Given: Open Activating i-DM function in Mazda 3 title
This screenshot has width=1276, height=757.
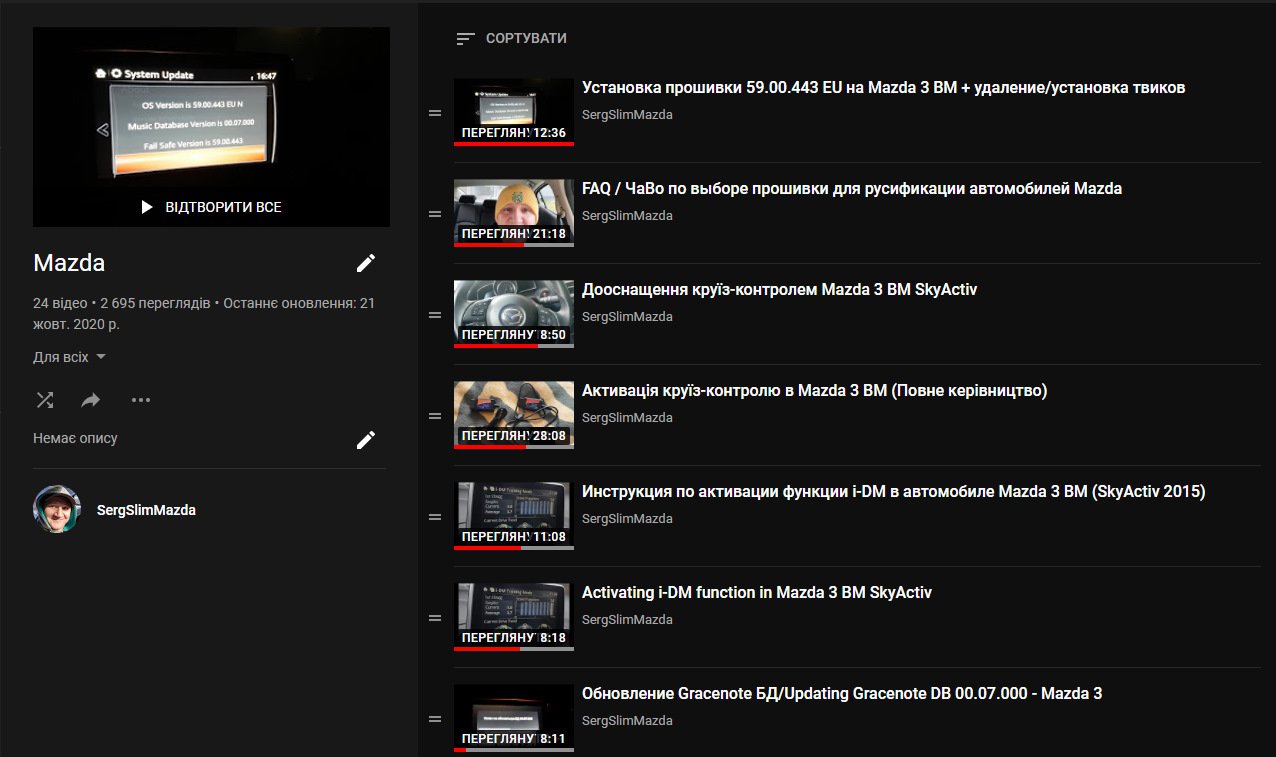Looking at the screenshot, I should 757,593.
